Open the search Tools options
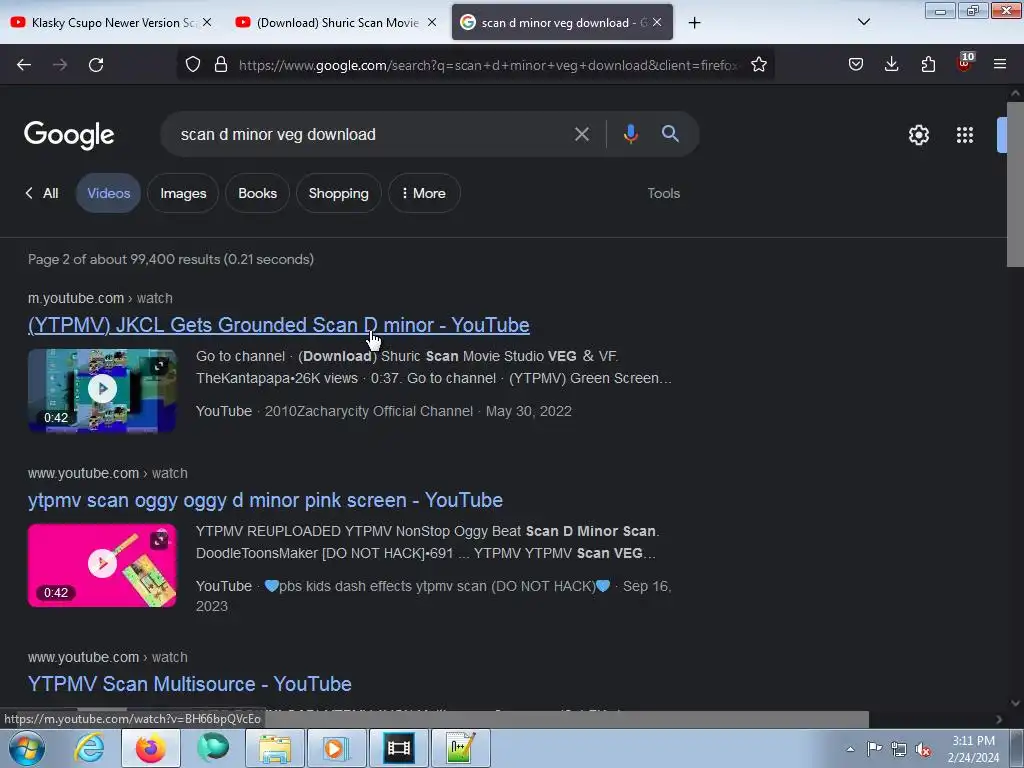Image resolution: width=1024 pixels, height=768 pixels. pos(664,193)
